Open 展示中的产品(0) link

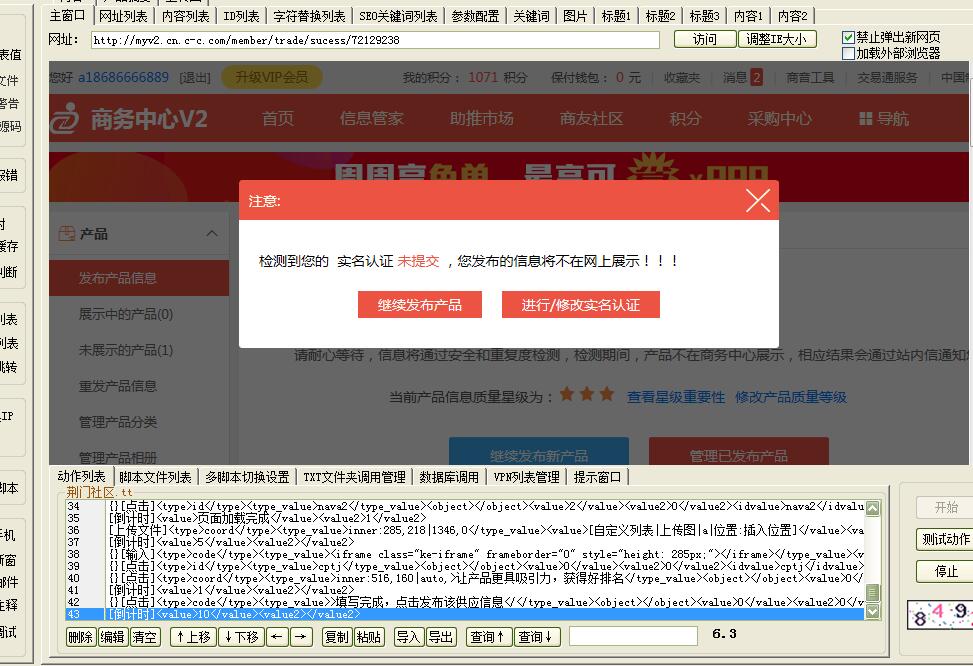pyautogui.click(x=126, y=314)
